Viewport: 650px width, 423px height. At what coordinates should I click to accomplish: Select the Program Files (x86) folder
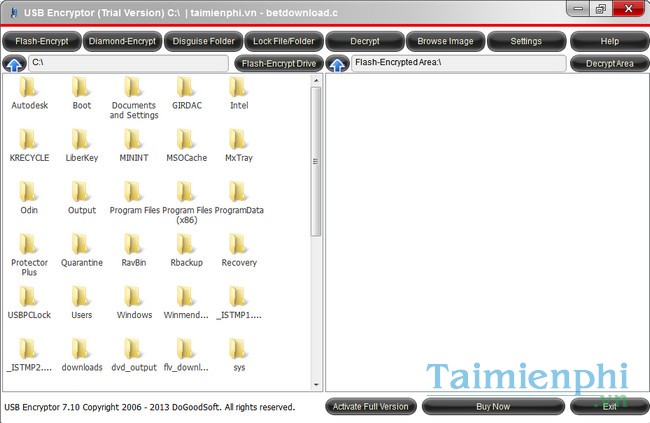coord(186,203)
